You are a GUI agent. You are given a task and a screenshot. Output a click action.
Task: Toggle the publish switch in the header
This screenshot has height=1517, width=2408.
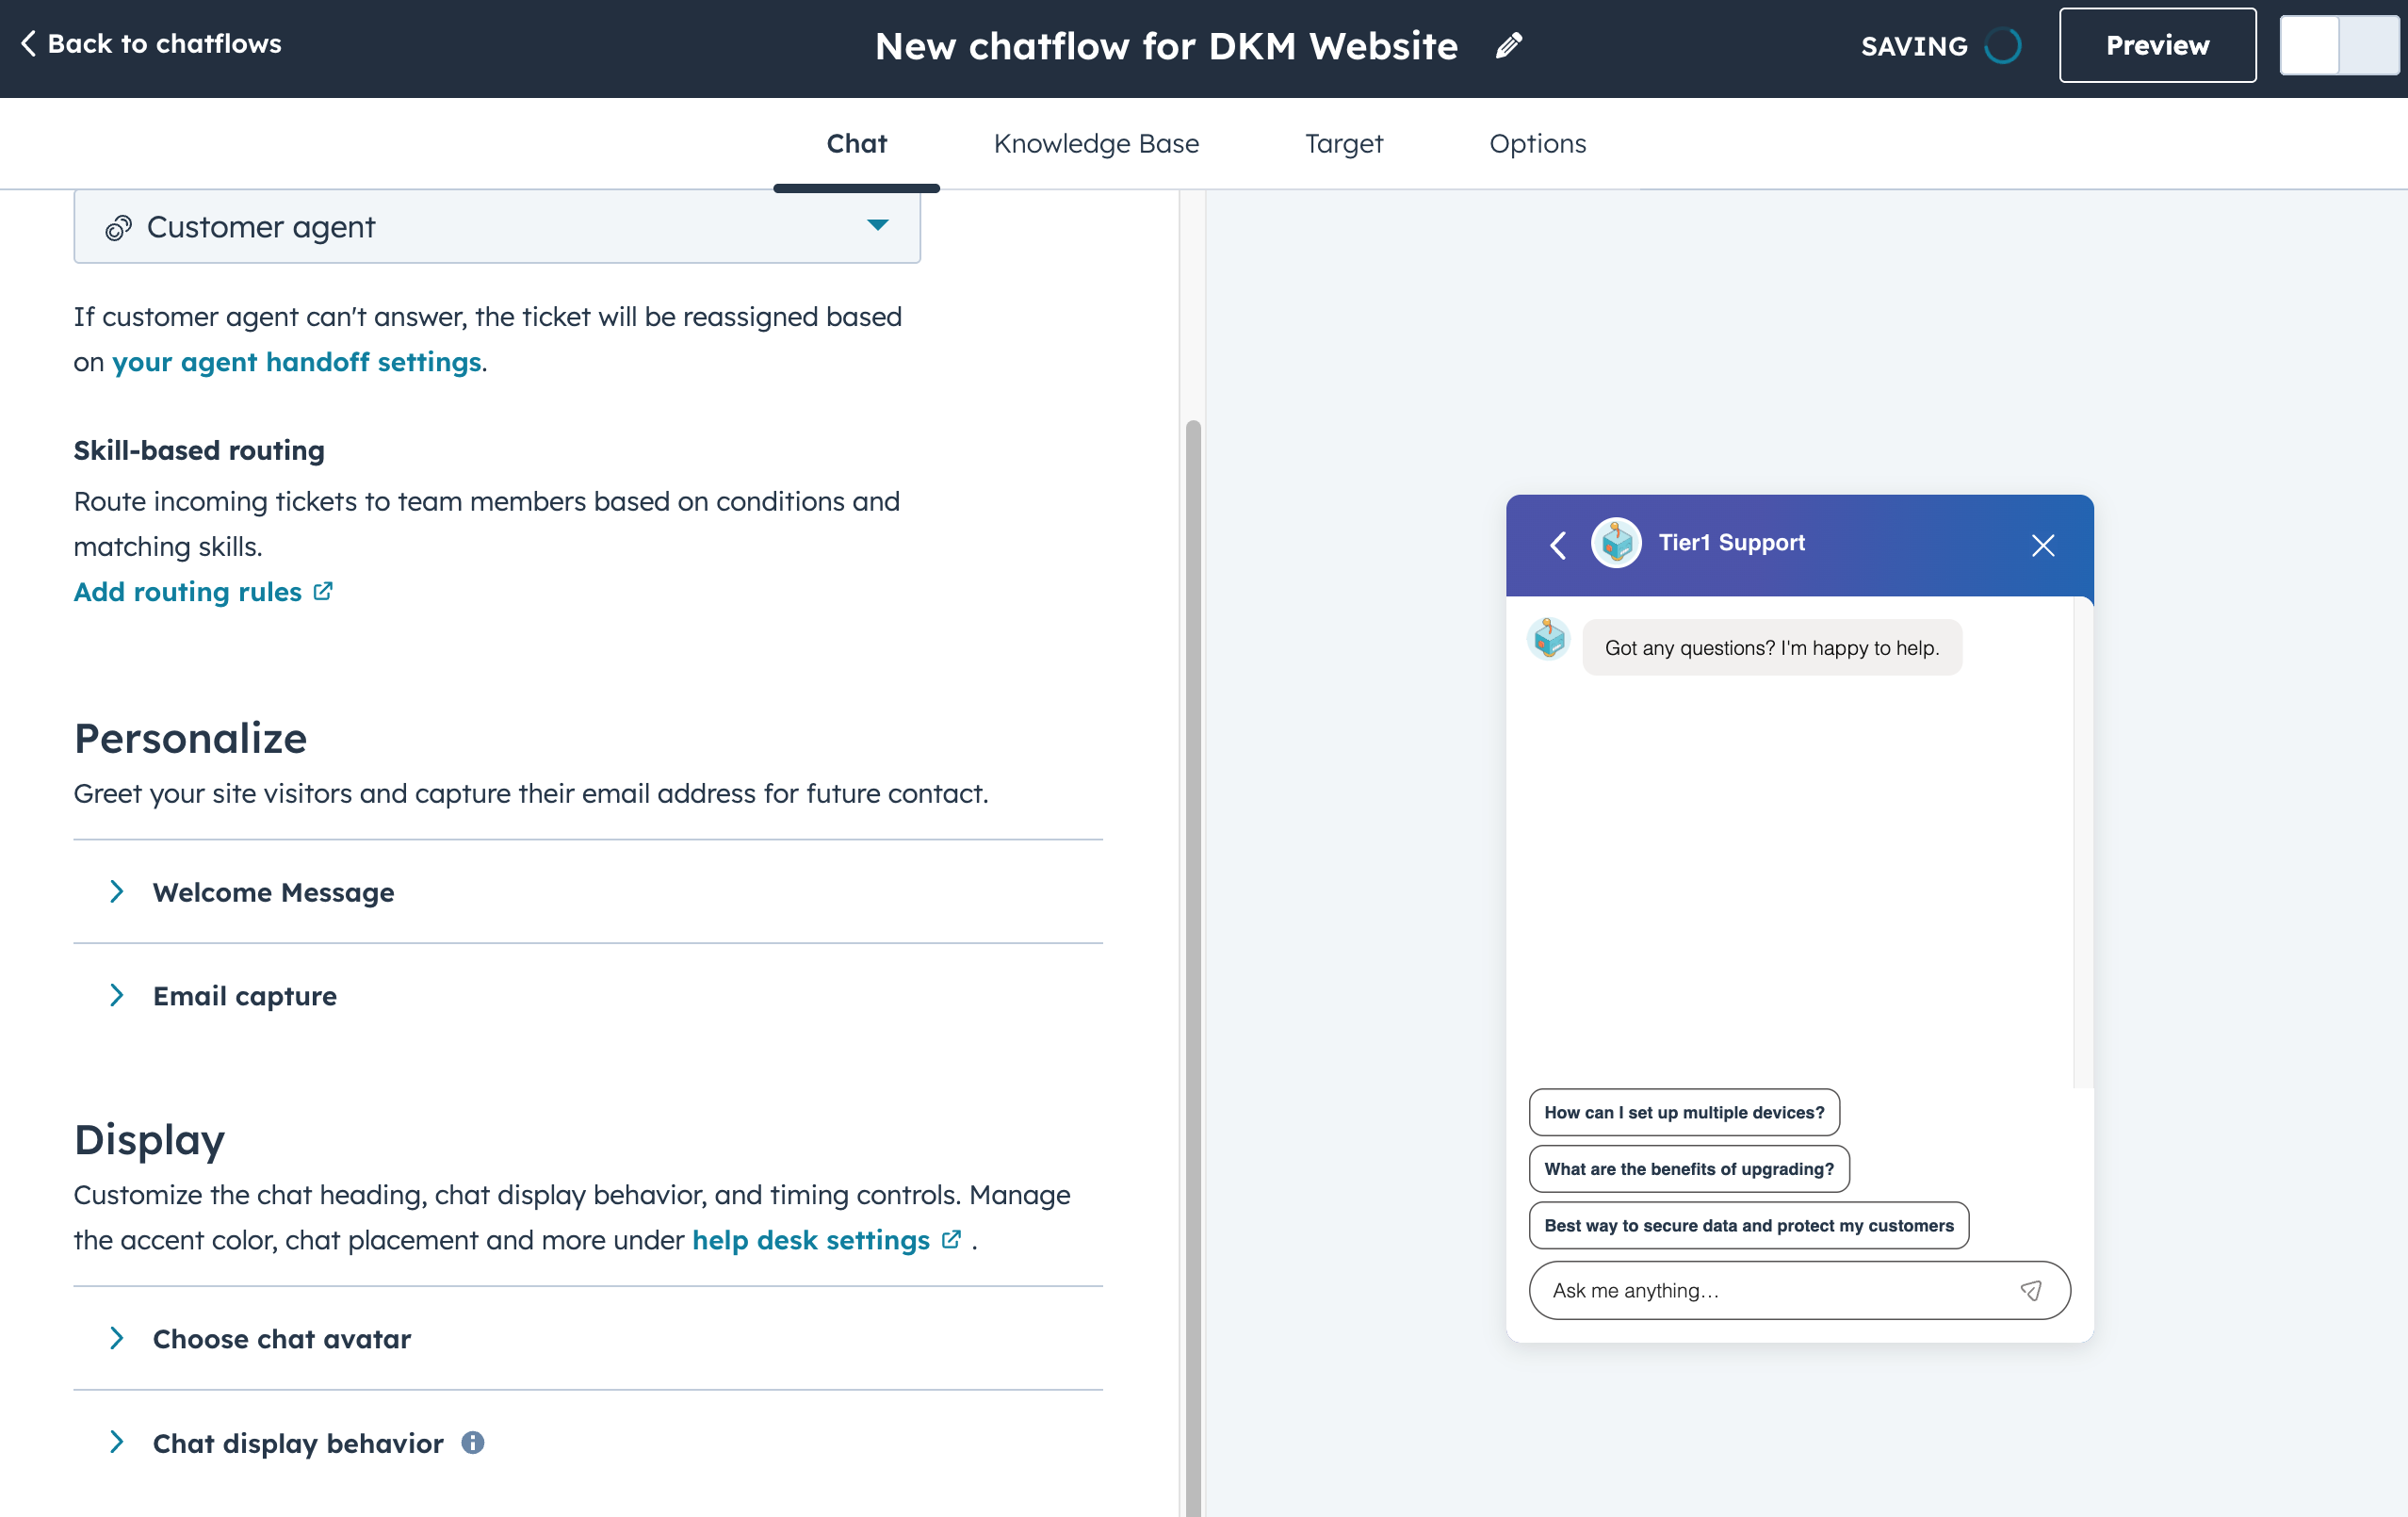click(x=2339, y=44)
